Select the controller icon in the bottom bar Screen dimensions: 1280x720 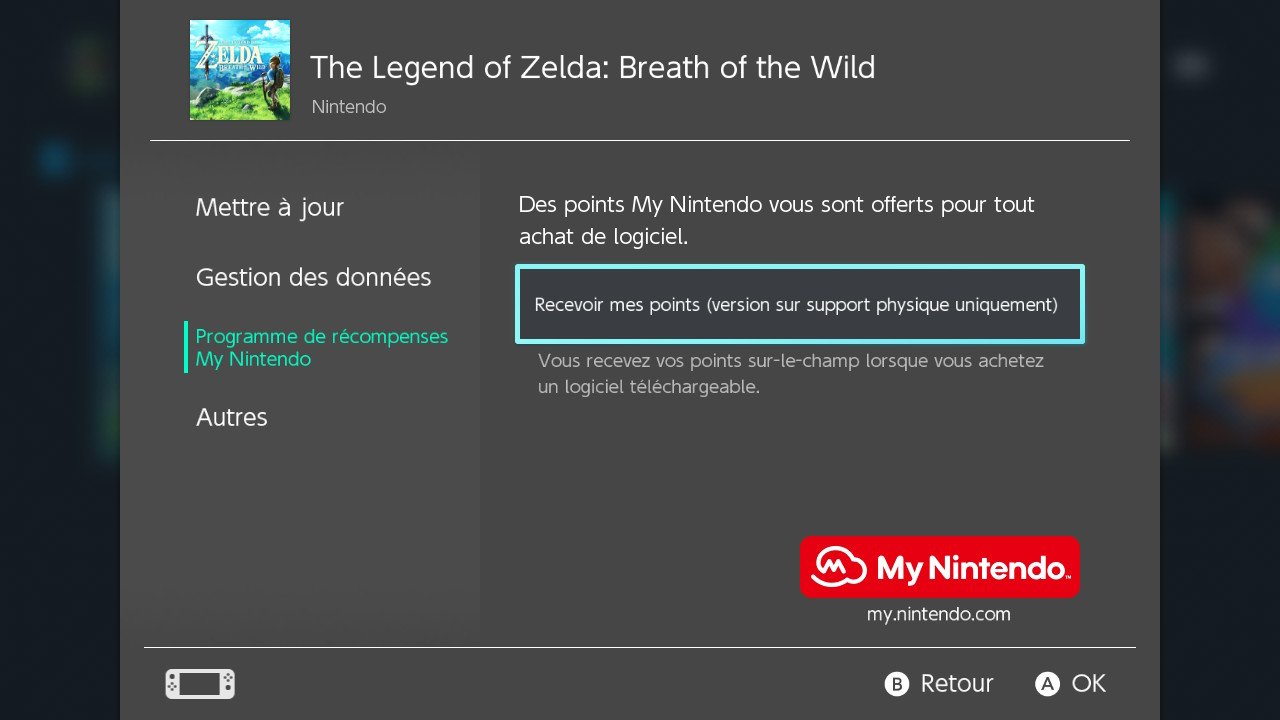point(199,684)
